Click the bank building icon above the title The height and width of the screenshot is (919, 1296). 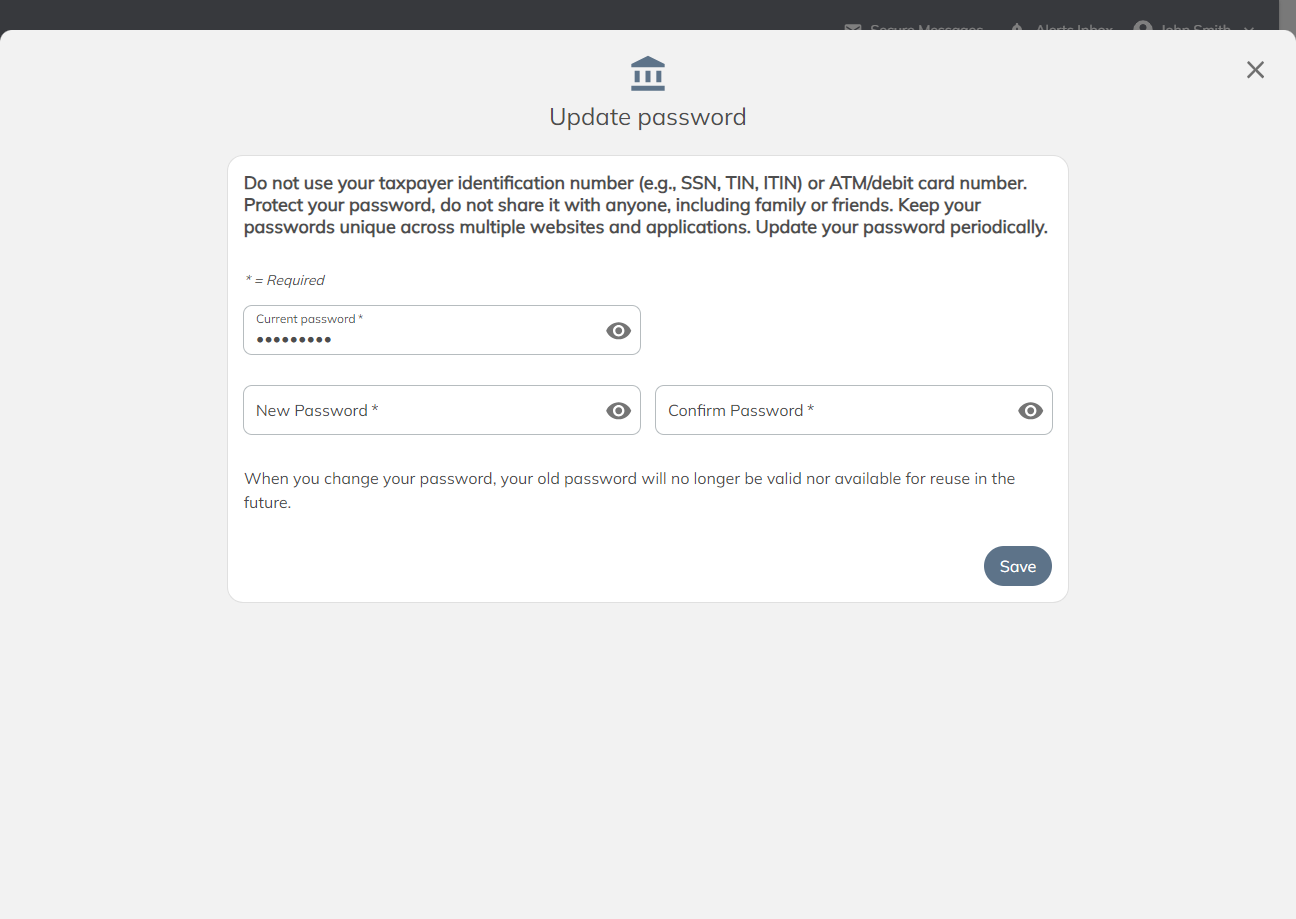pyautogui.click(x=647, y=72)
